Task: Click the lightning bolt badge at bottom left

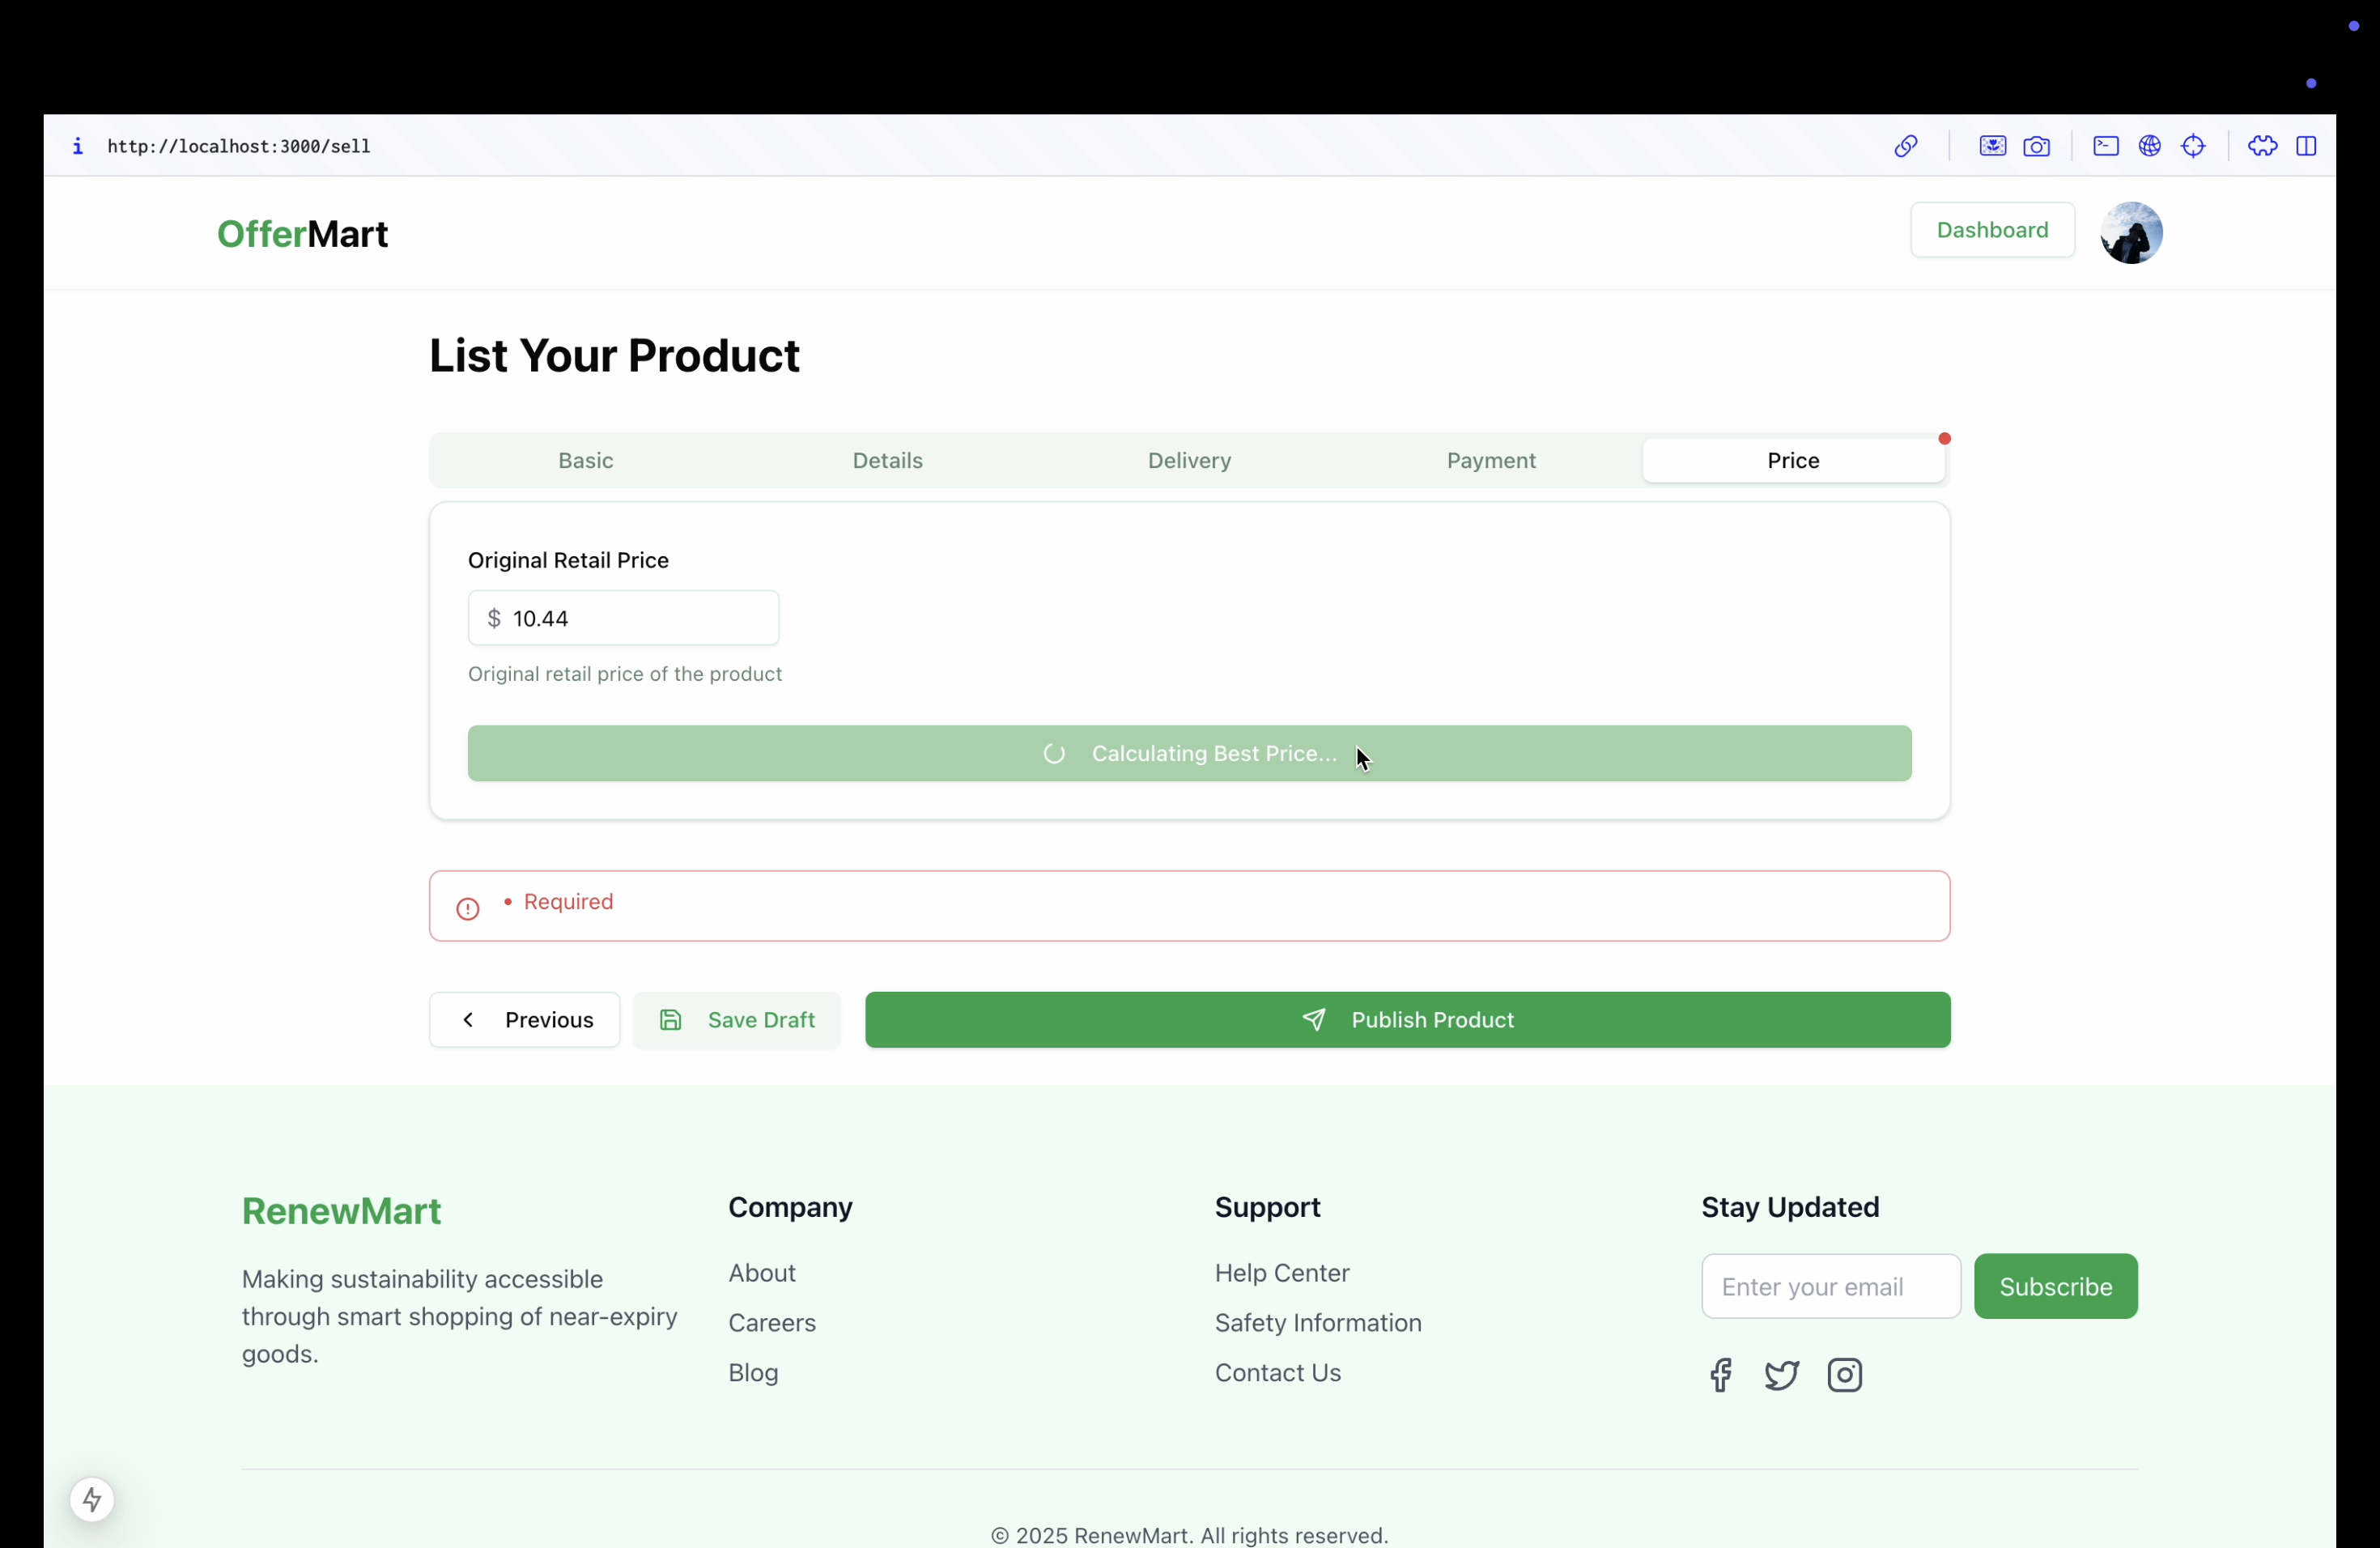Action: 92,1499
